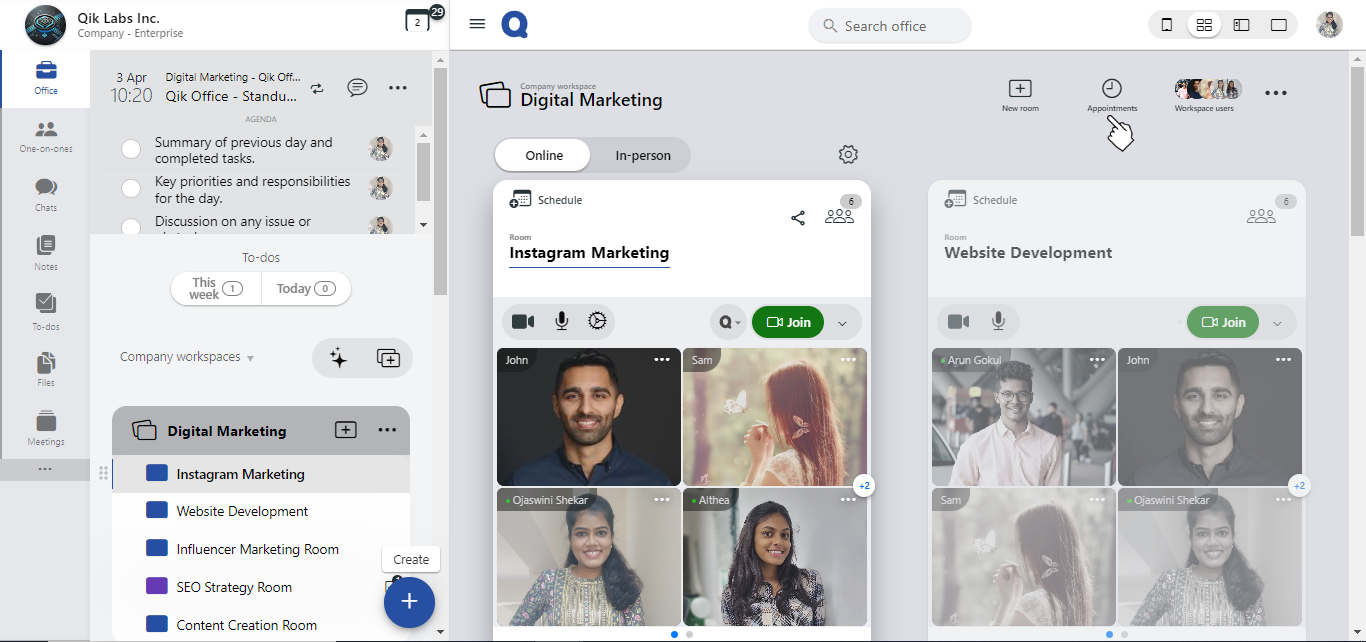The width and height of the screenshot is (1366, 642).
Task: Click the blue Create plus button
Action: 409,602
